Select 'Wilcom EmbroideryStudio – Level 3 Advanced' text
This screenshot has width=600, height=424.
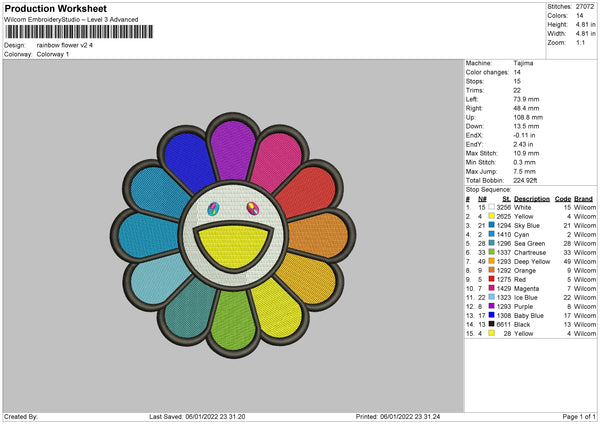pos(71,20)
